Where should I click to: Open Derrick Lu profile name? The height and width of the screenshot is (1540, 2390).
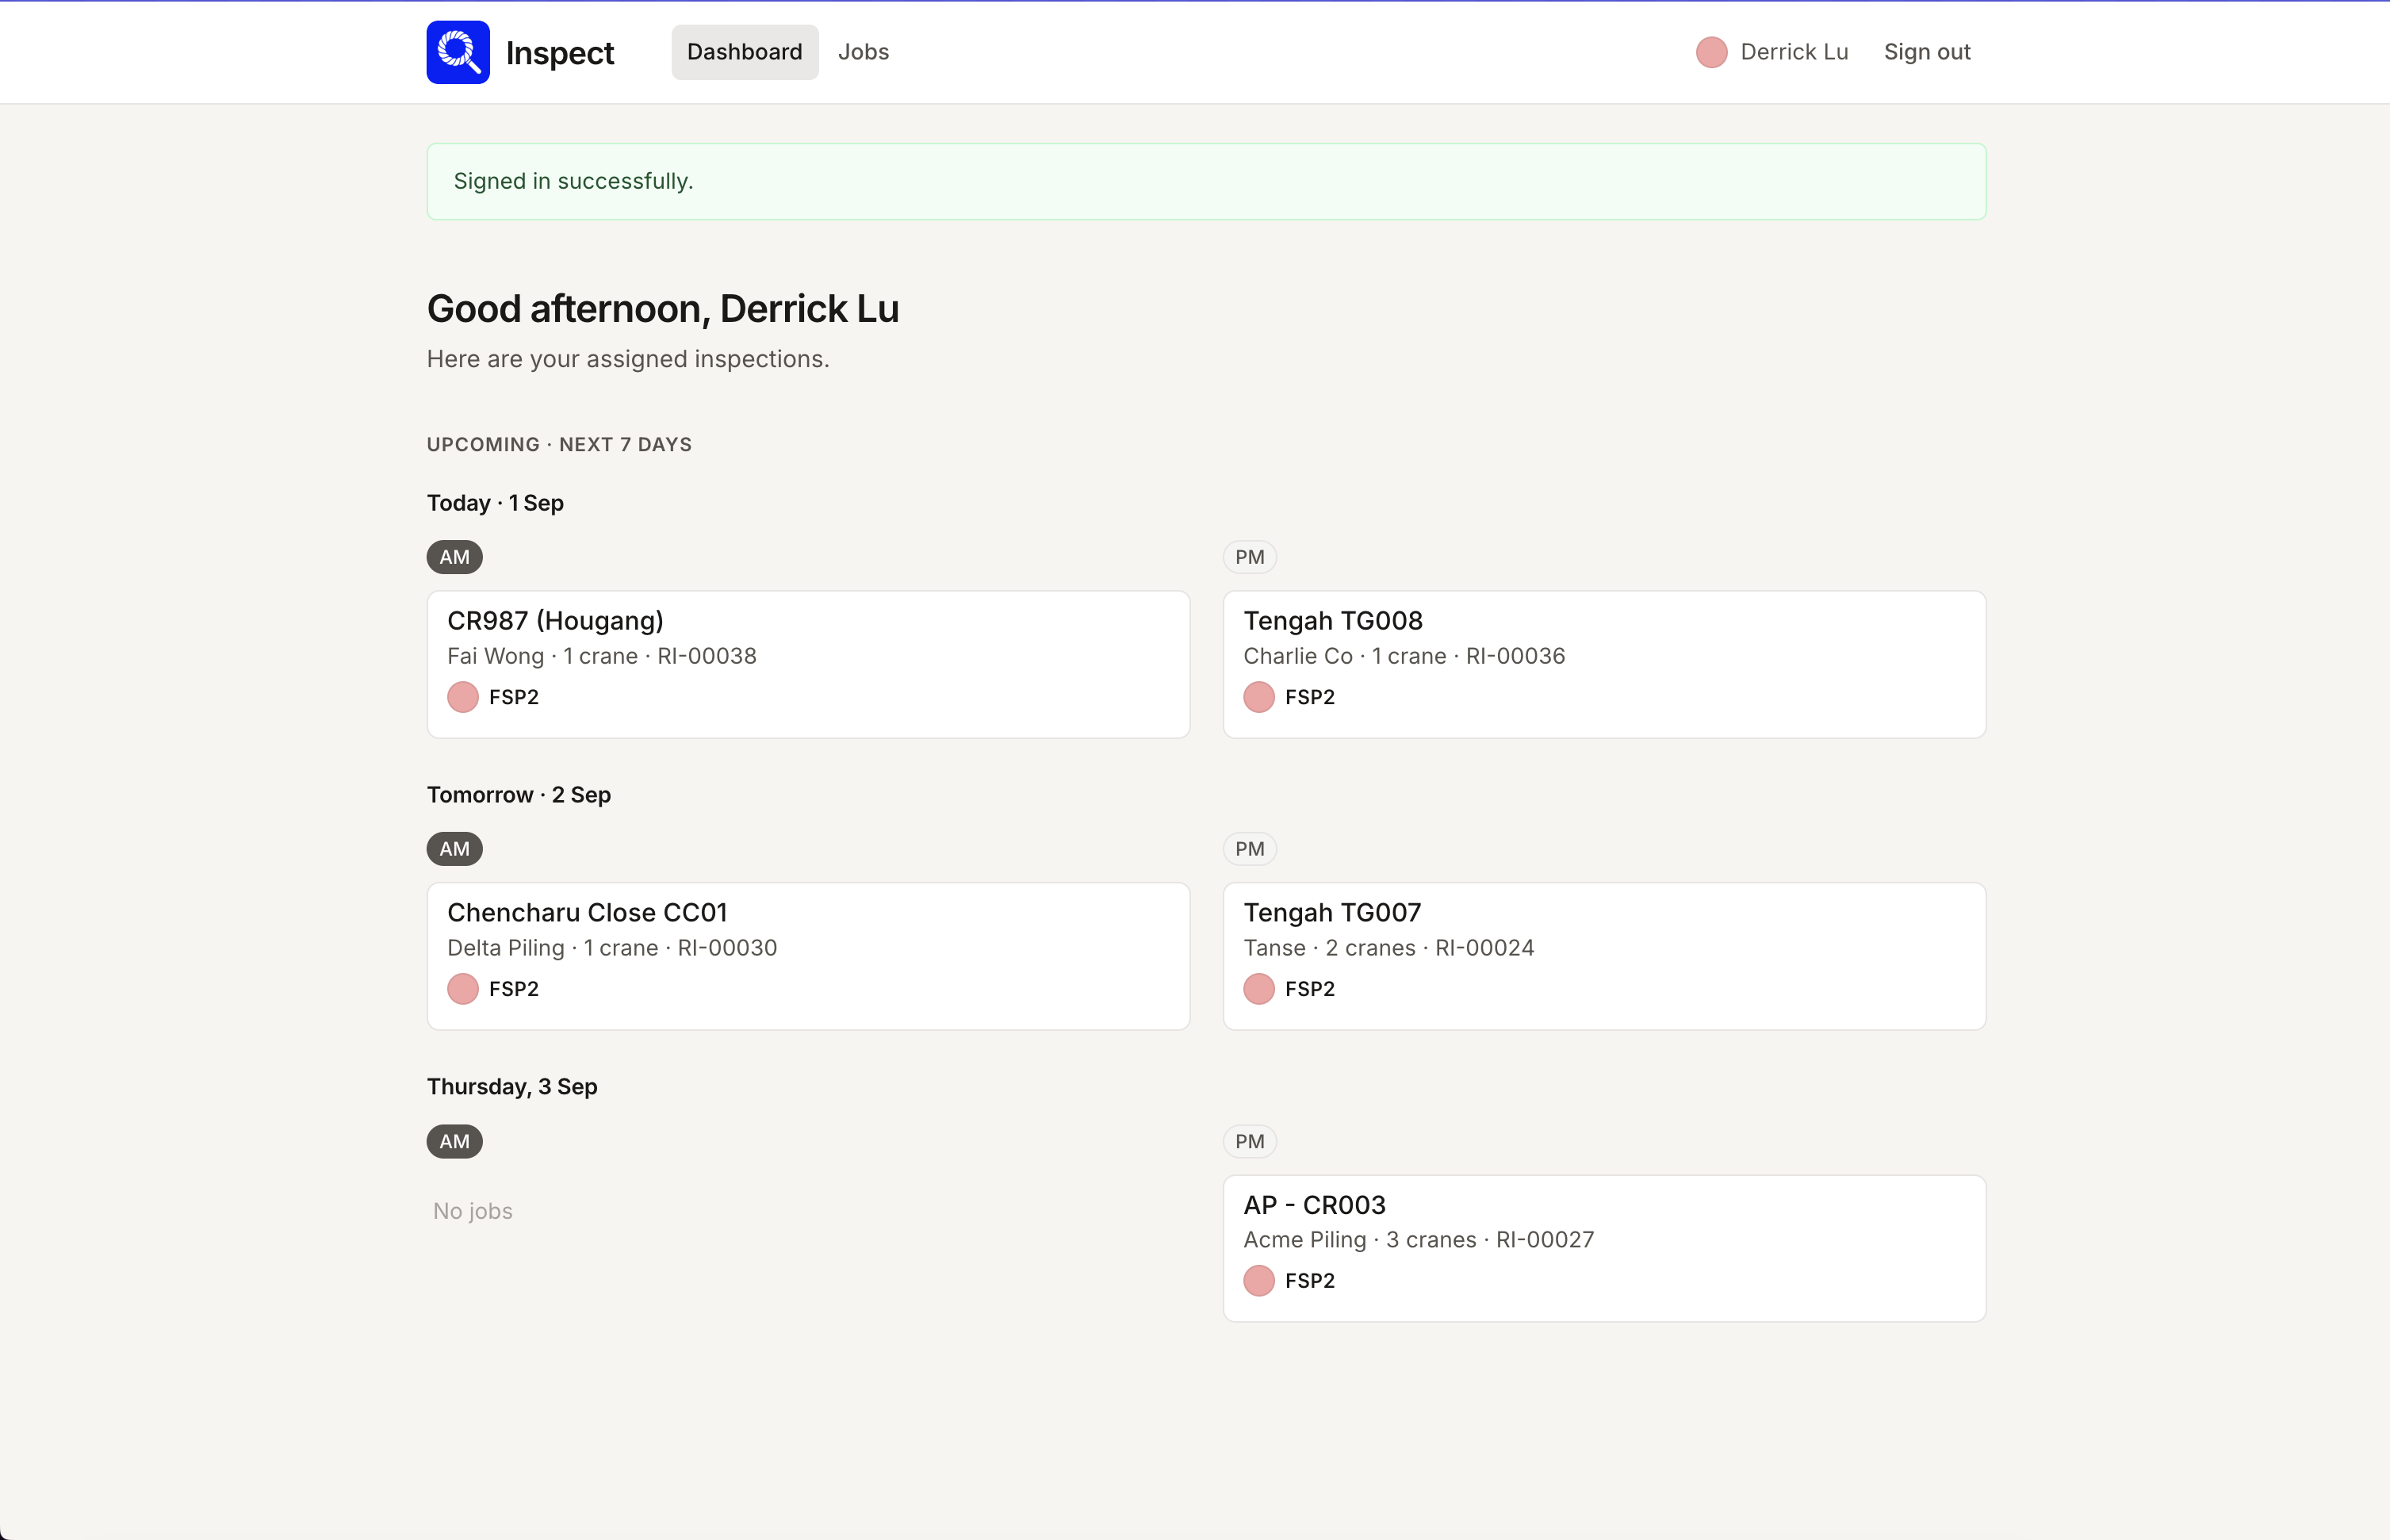[x=1794, y=52]
